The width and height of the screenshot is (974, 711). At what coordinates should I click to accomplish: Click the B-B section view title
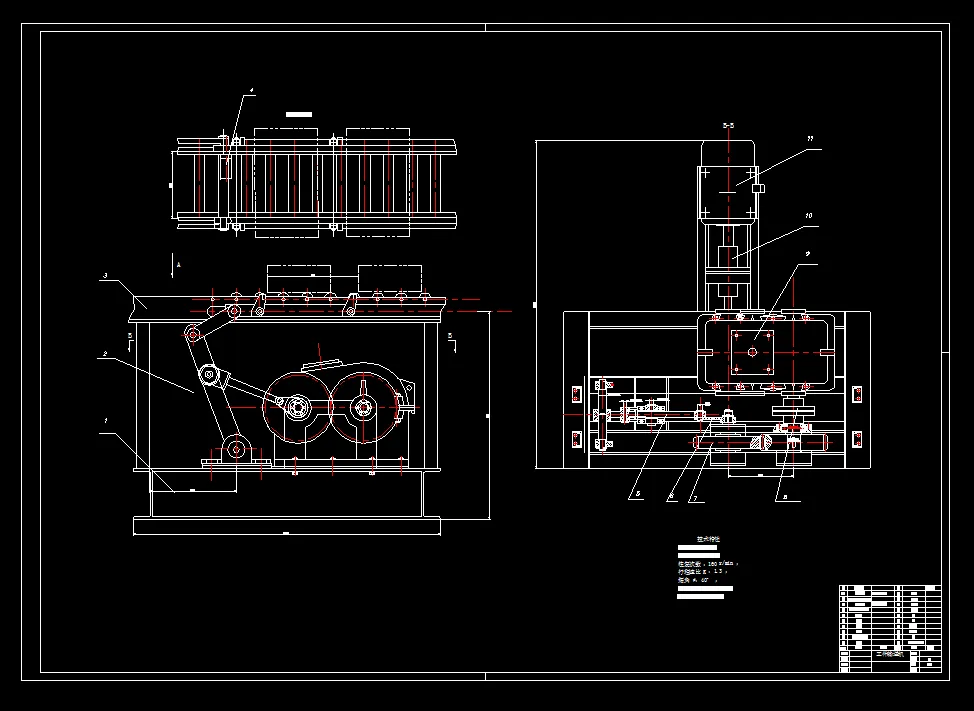pyautogui.click(x=728, y=125)
